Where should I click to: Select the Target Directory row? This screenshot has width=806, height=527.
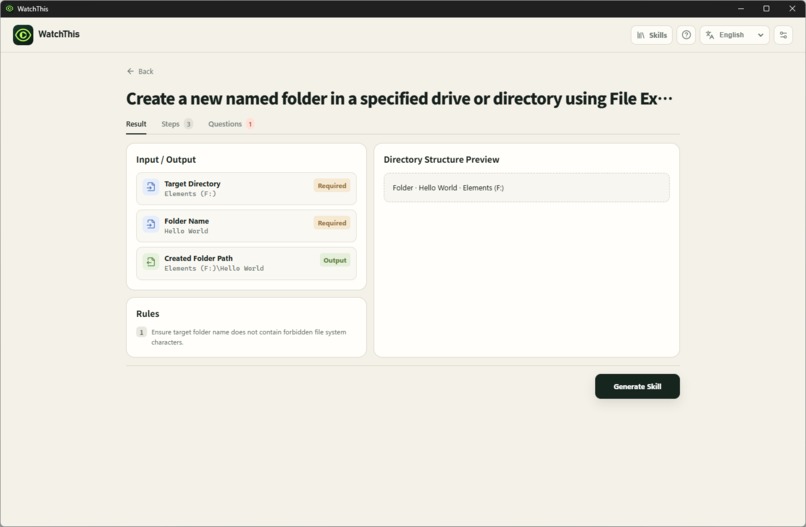[x=246, y=188]
